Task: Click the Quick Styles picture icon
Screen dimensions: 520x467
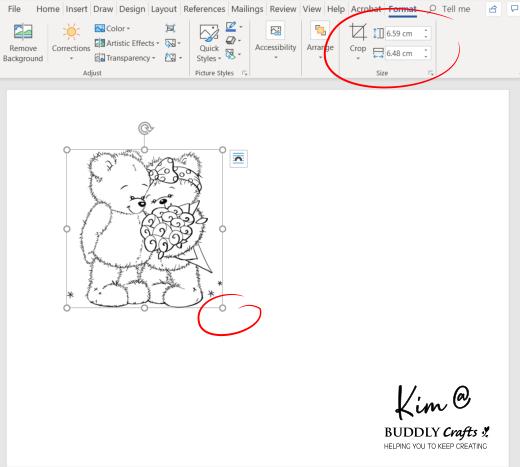Action: (x=209, y=32)
